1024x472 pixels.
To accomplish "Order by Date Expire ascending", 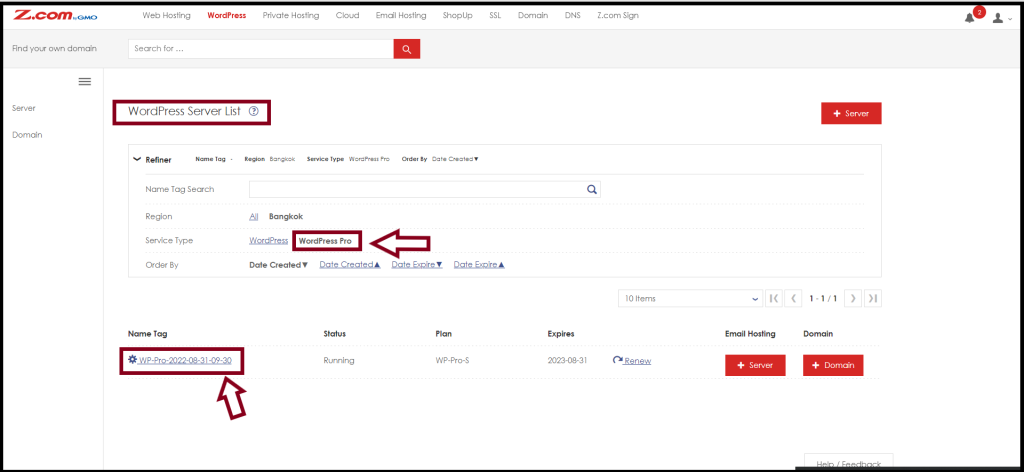I will click(479, 265).
